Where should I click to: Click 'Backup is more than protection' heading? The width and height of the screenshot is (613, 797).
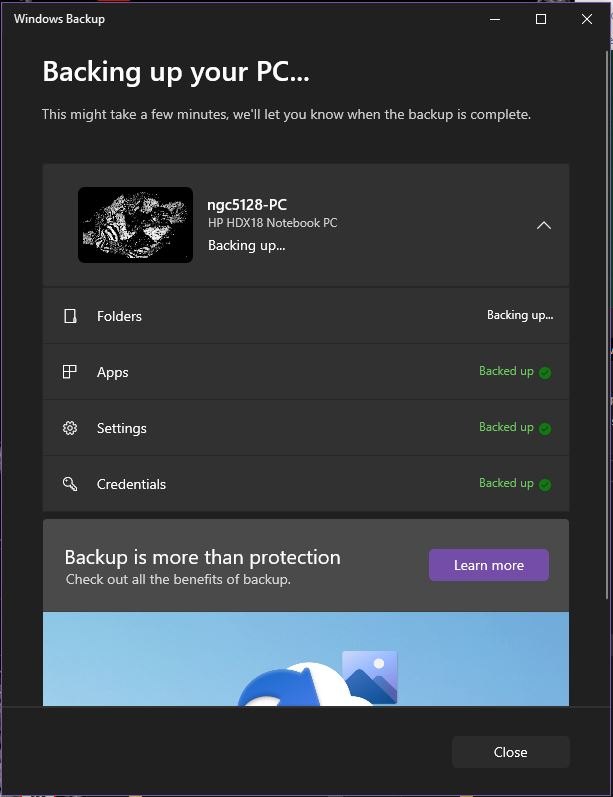pos(202,557)
